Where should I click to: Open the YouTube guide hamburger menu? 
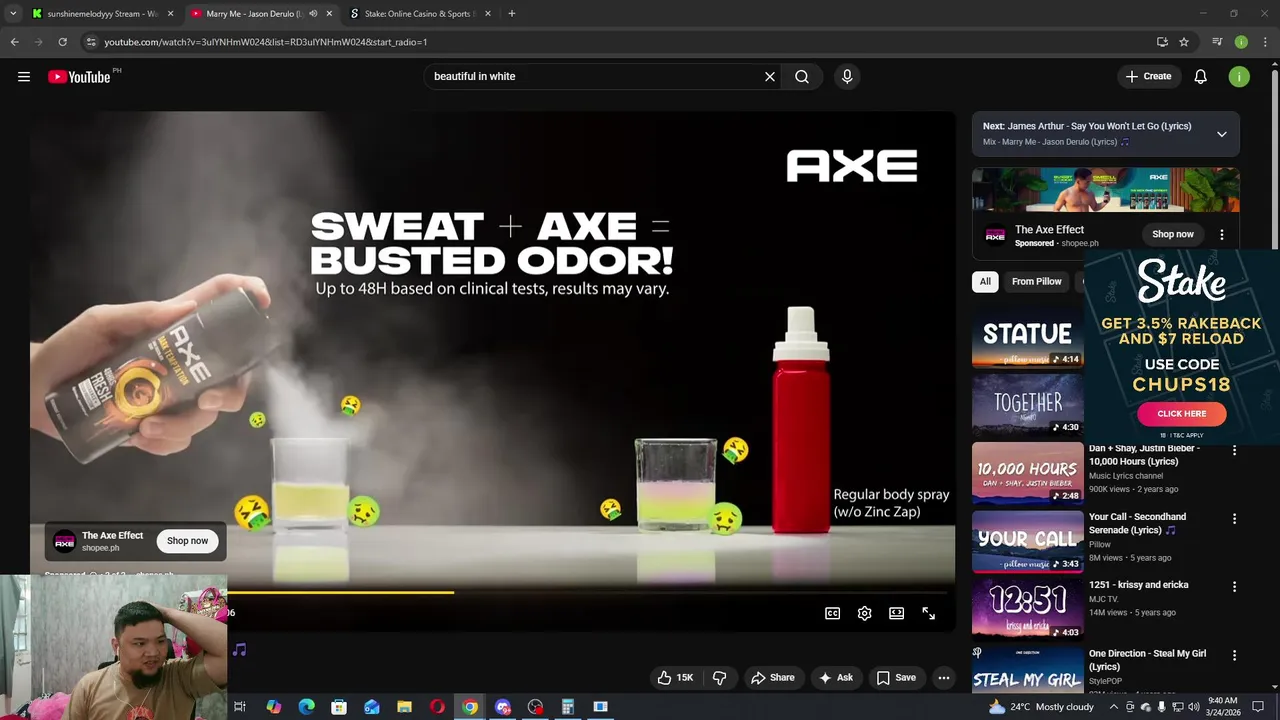pos(24,77)
